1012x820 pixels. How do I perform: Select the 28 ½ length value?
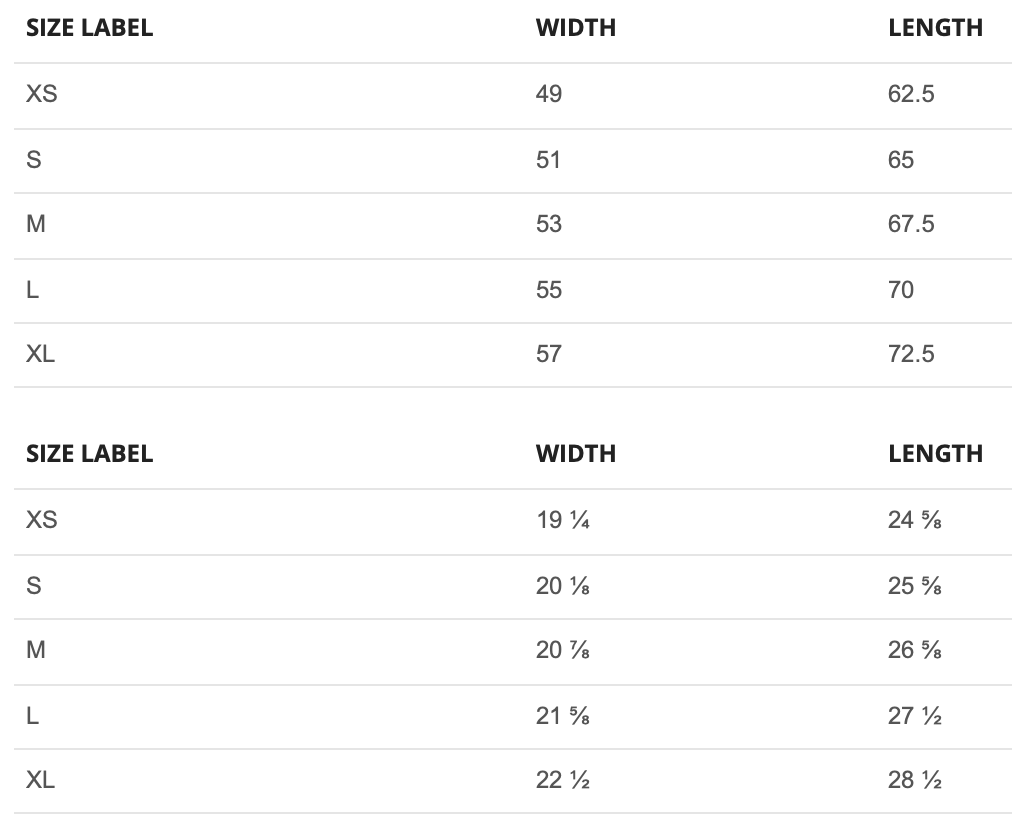[x=915, y=780]
